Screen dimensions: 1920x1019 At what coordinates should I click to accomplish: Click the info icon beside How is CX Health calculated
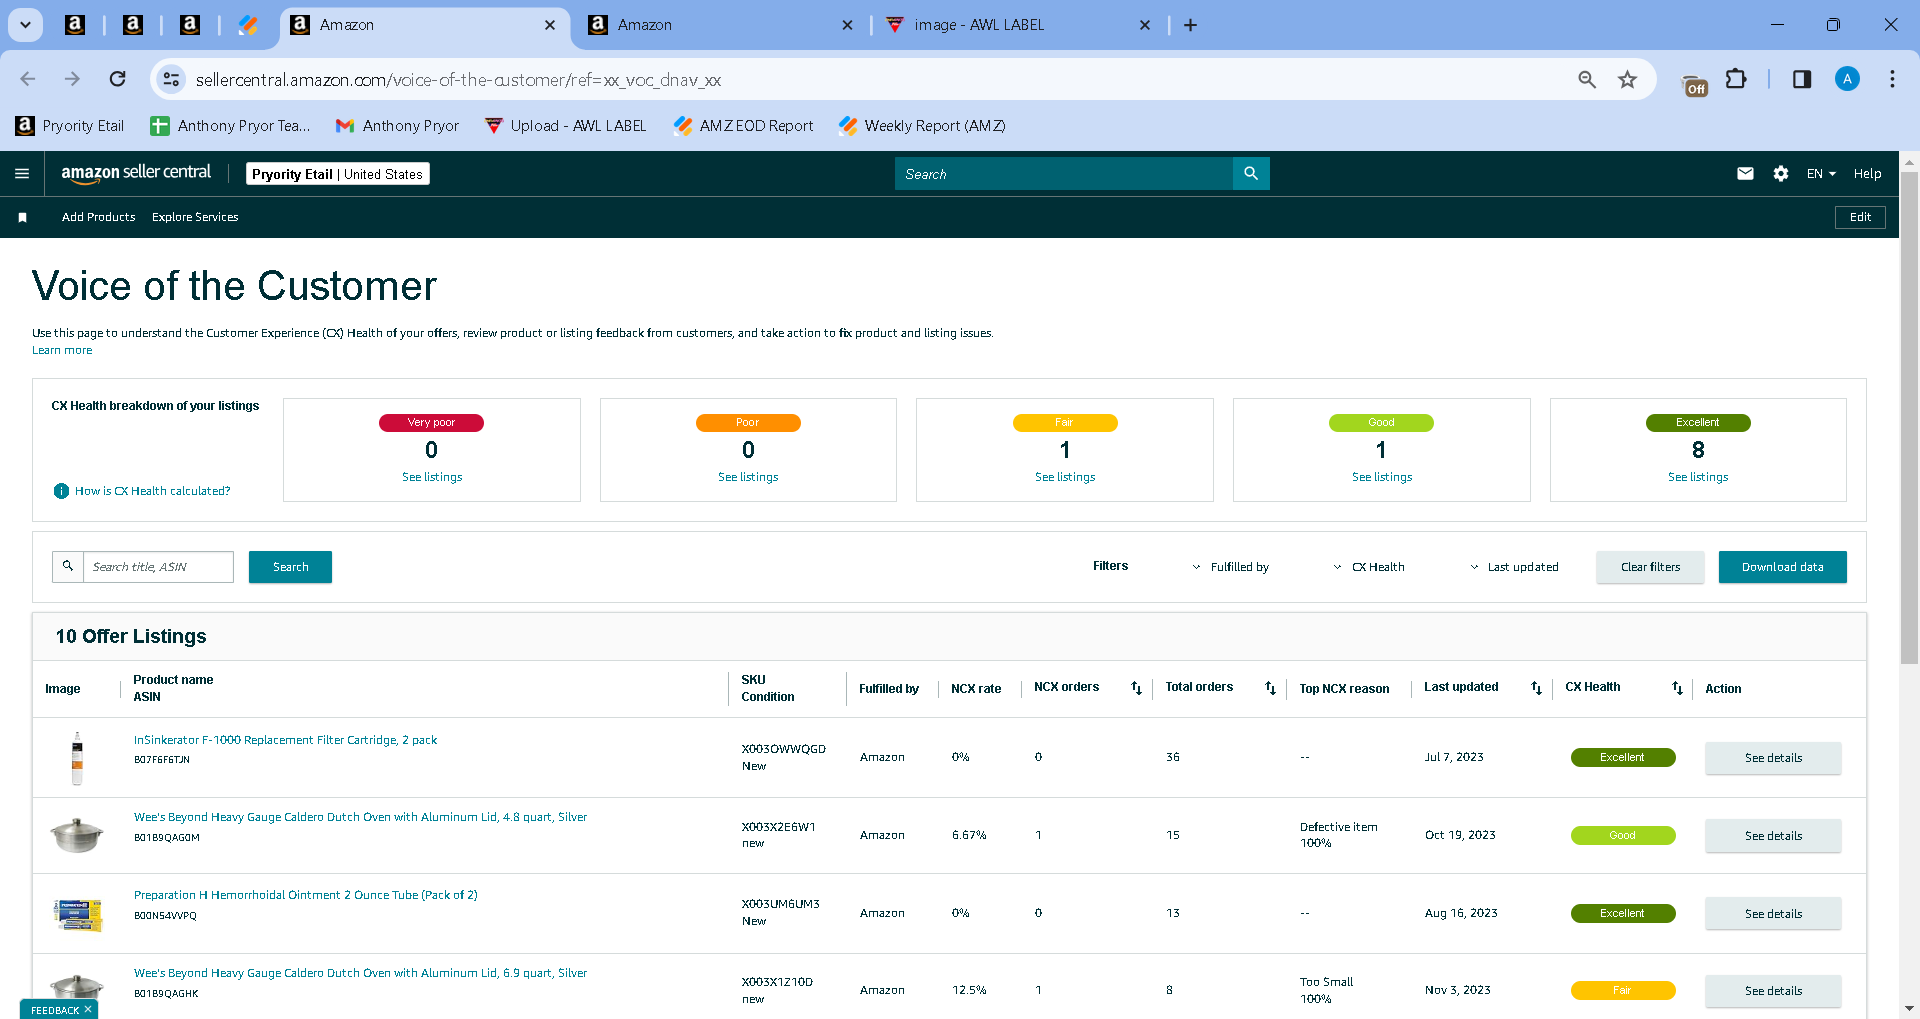point(61,491)
